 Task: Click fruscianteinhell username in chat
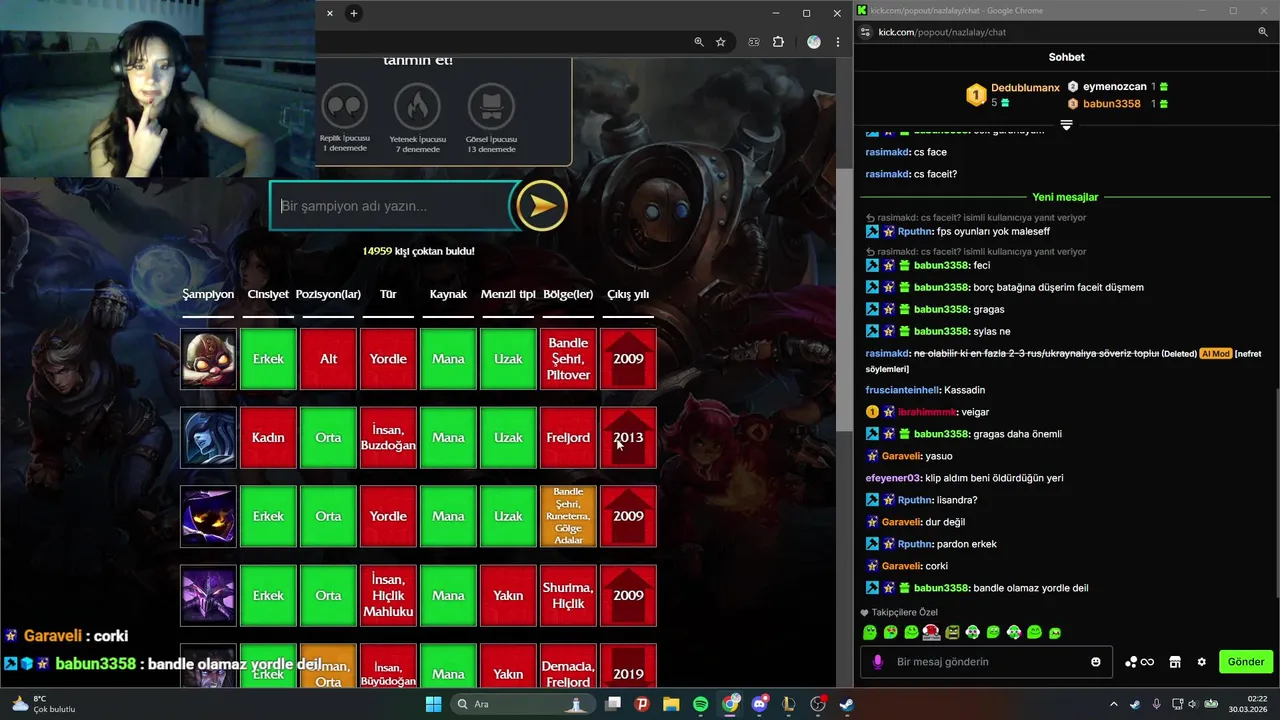tap(902, 390)
